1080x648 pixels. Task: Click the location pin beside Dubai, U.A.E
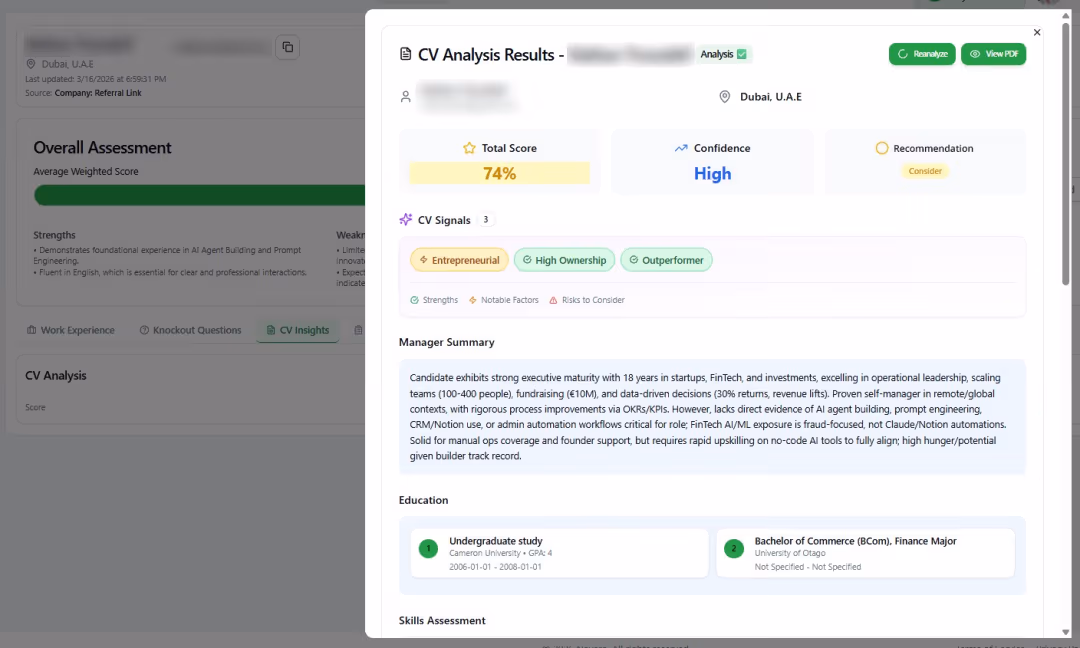point(724,96)
